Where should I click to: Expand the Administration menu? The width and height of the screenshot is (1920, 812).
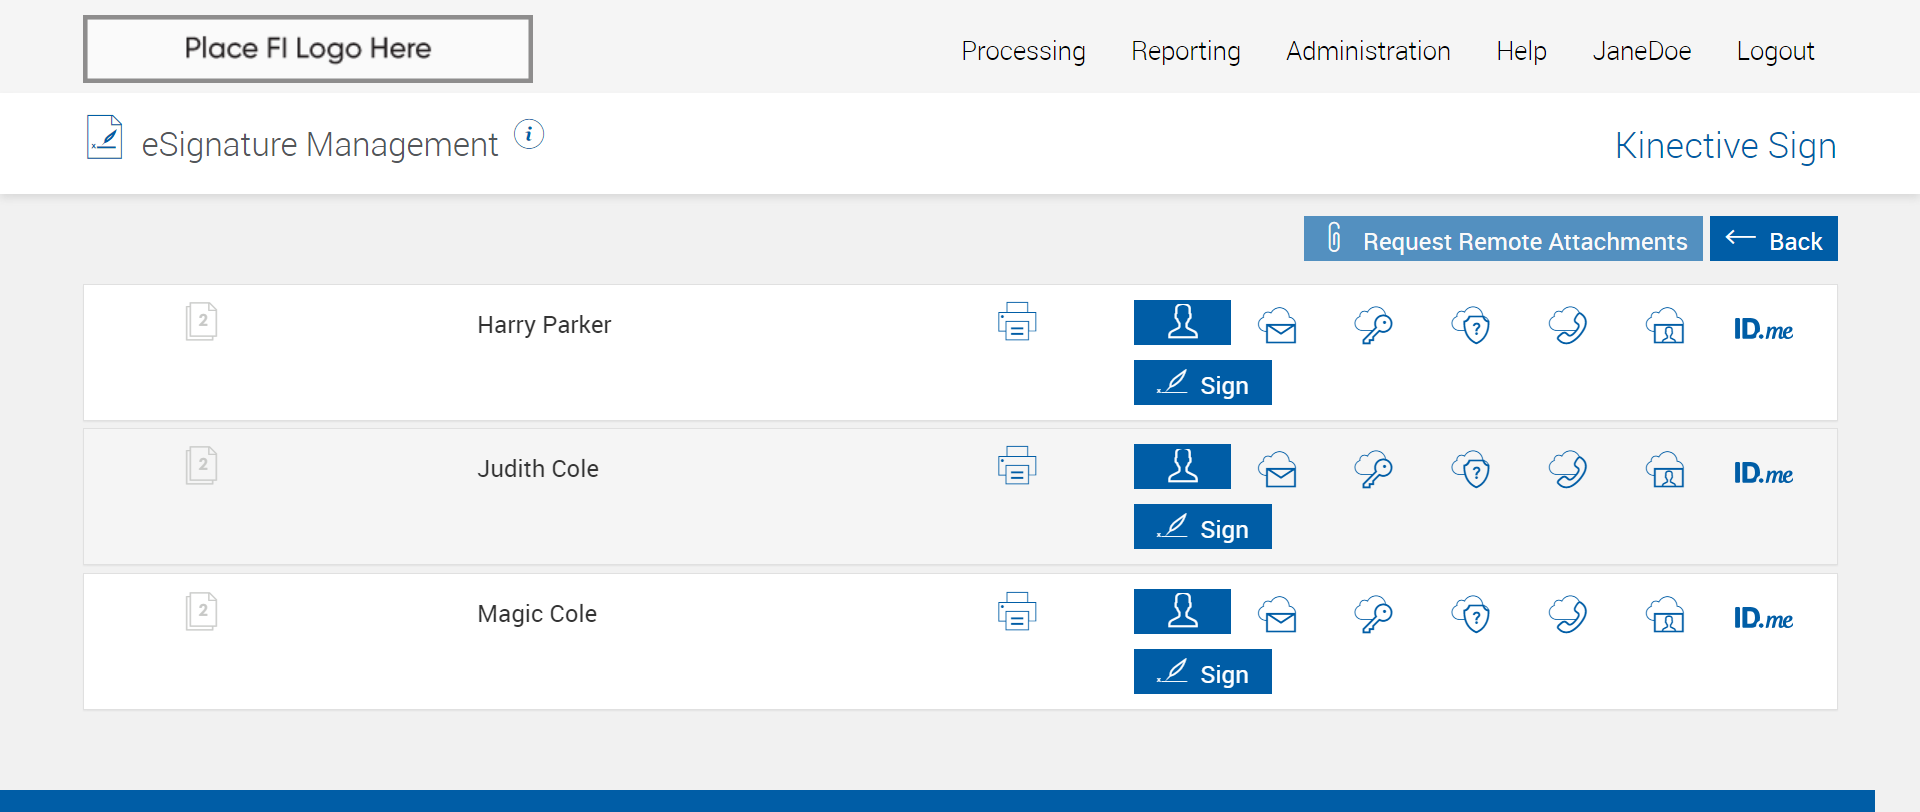pos(1368,51)
